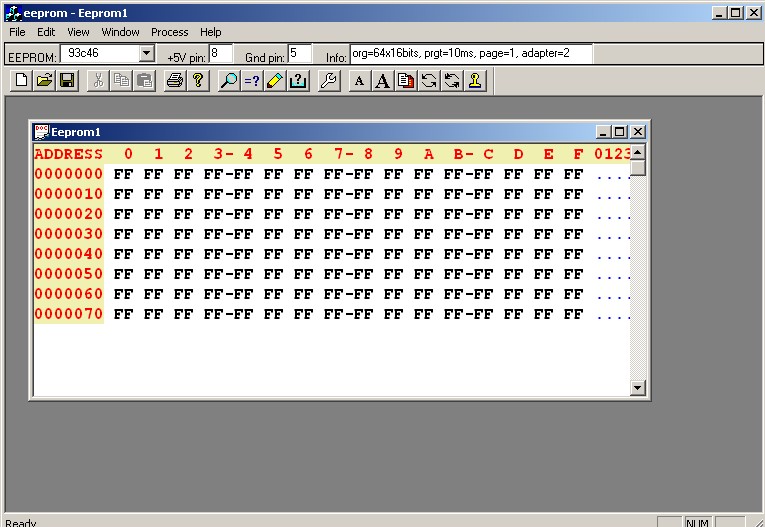765x527 pixels.
Task: Click the New file icon
Action: (21, 81)
